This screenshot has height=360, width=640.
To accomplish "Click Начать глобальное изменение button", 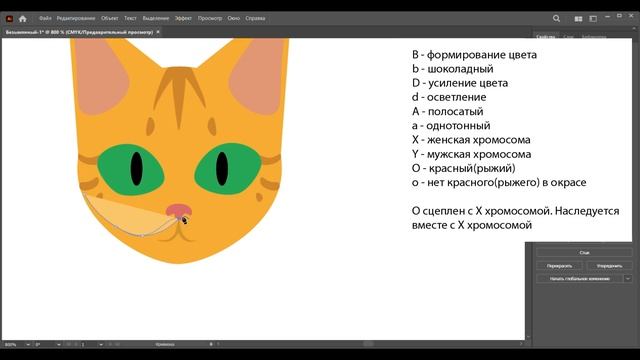I will [580, 279].
